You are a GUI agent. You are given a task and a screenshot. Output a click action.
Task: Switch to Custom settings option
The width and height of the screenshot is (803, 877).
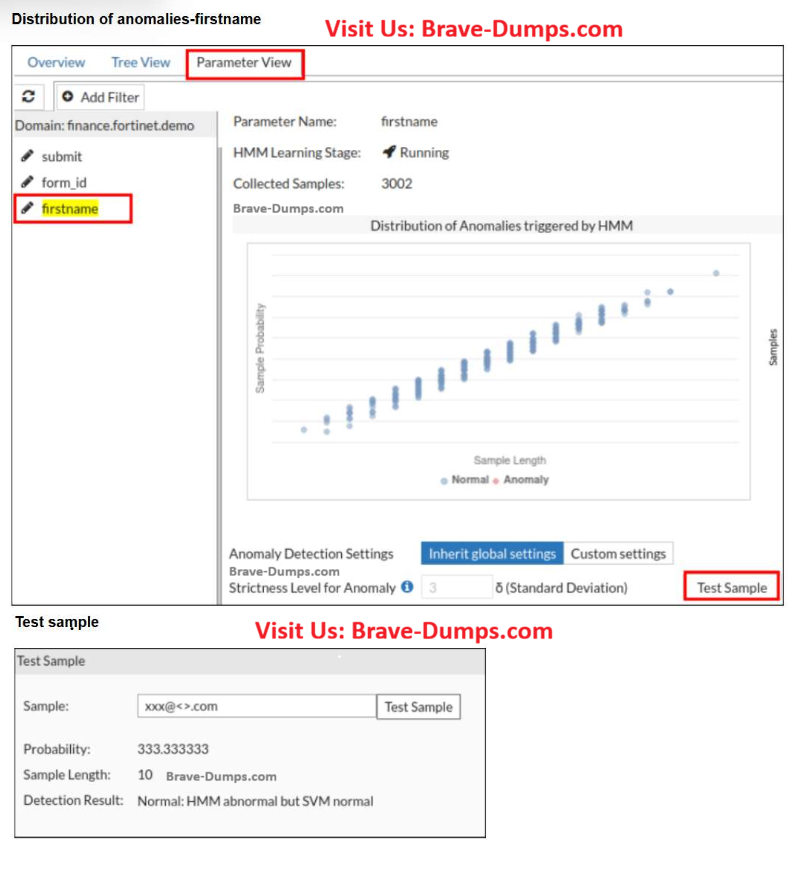point(617,554)
